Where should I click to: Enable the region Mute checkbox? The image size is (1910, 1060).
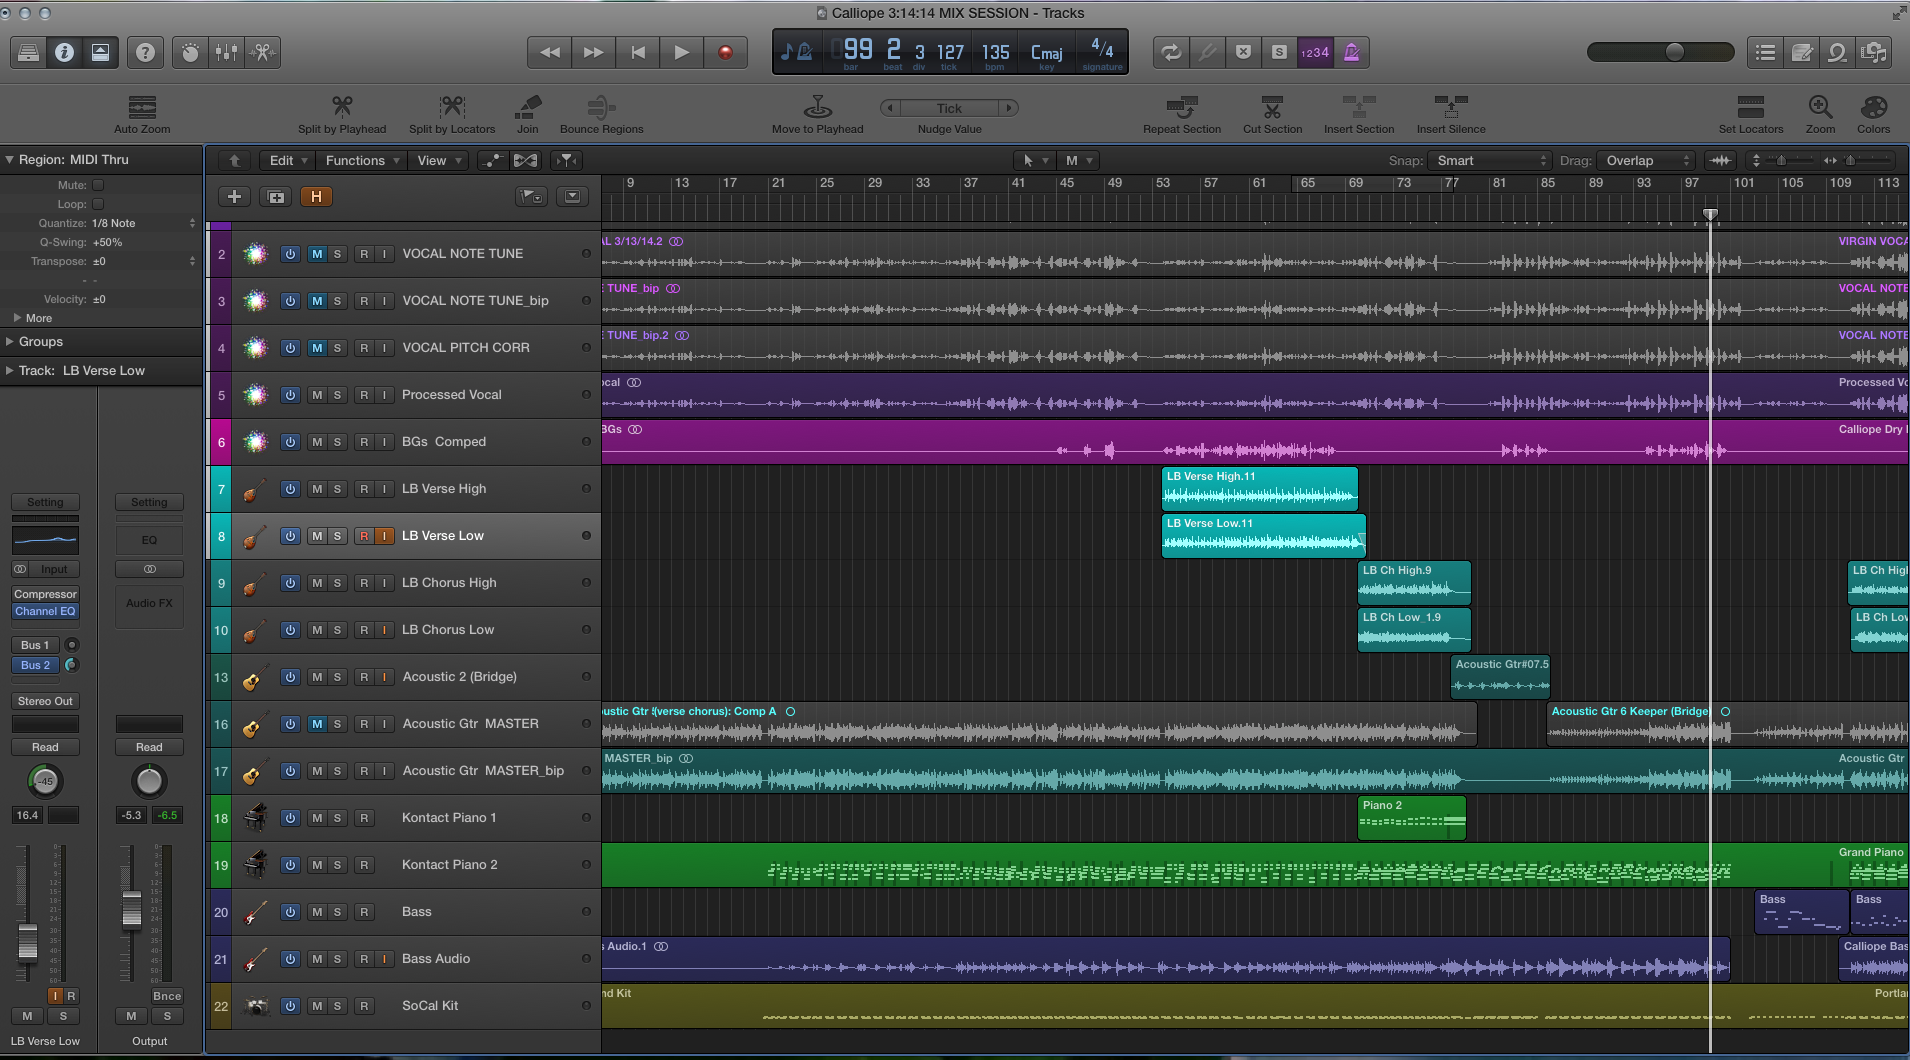click(98, 185)
